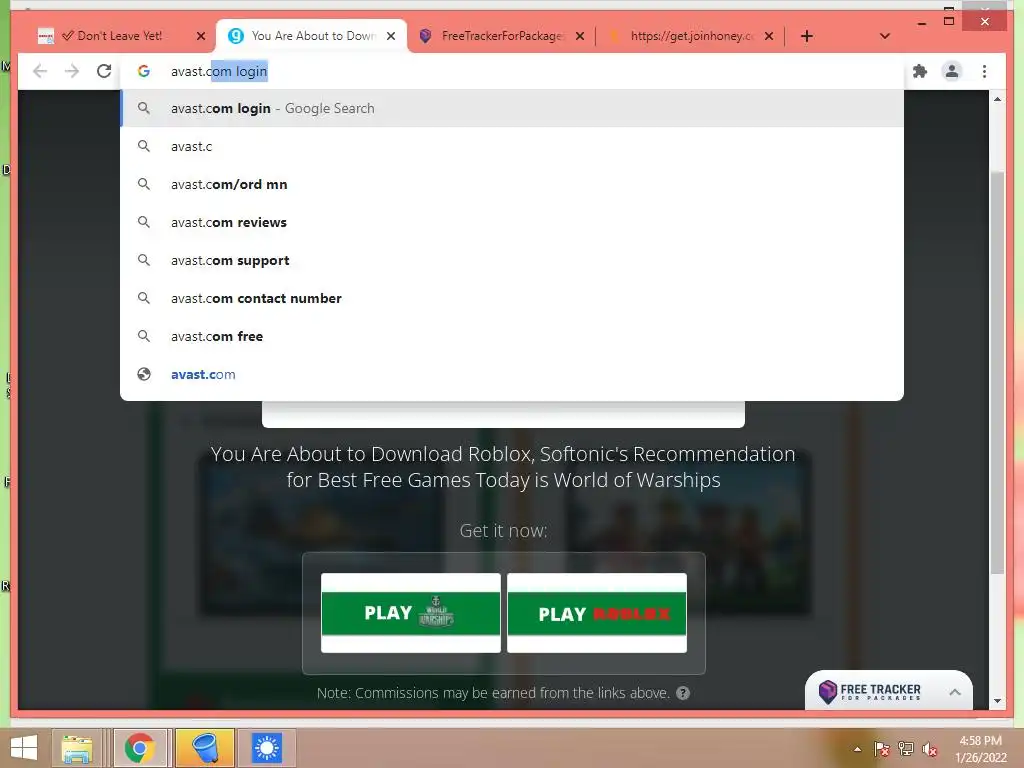Open a new tab with plus button
The width and height of the screenshot is (1024, 768).
coord(807,36)
